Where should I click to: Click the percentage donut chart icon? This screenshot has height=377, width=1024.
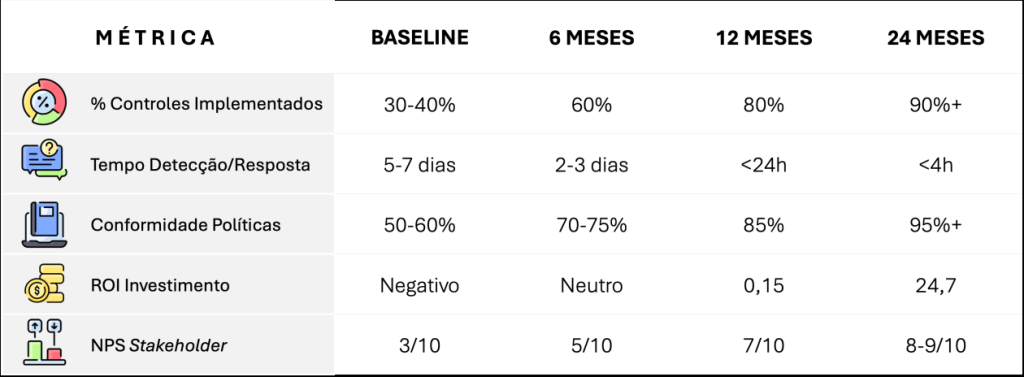pos(44,103)
